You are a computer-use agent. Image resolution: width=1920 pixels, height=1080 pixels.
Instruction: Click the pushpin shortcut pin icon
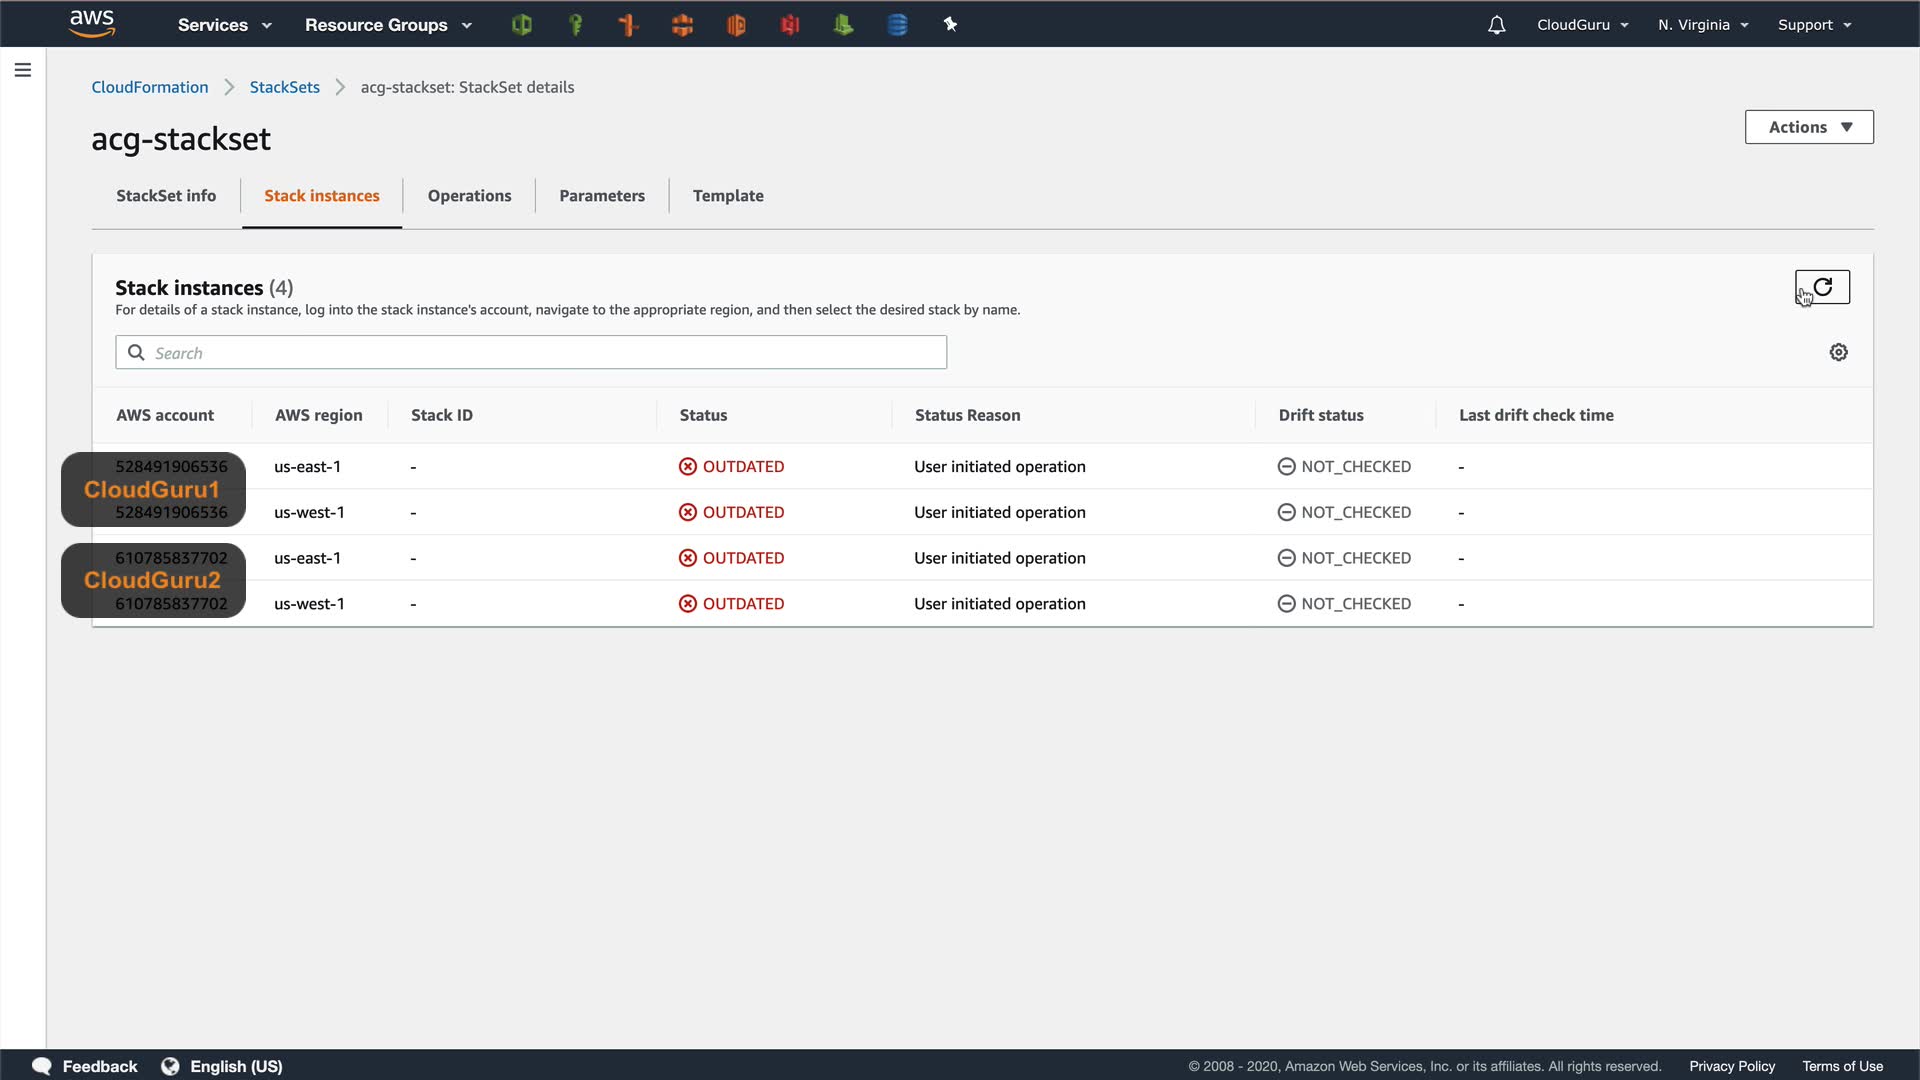tap(950, 25)
